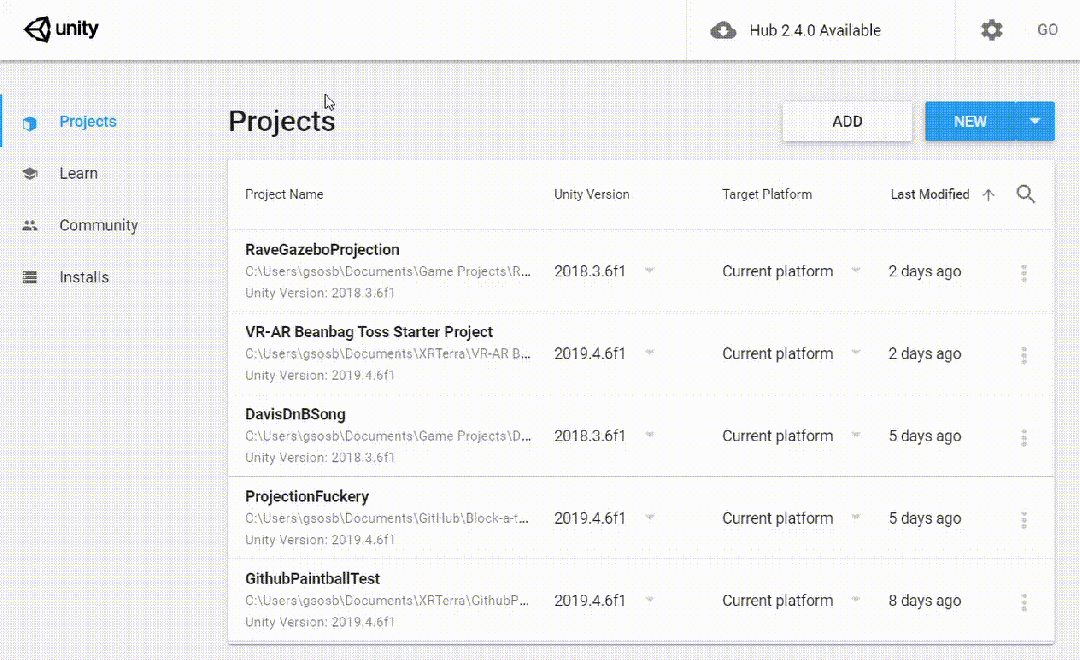Open more options menu for RaveGazeboProjection
The width and height of the screenshot is (1080, 660).
click(1024, 273)
